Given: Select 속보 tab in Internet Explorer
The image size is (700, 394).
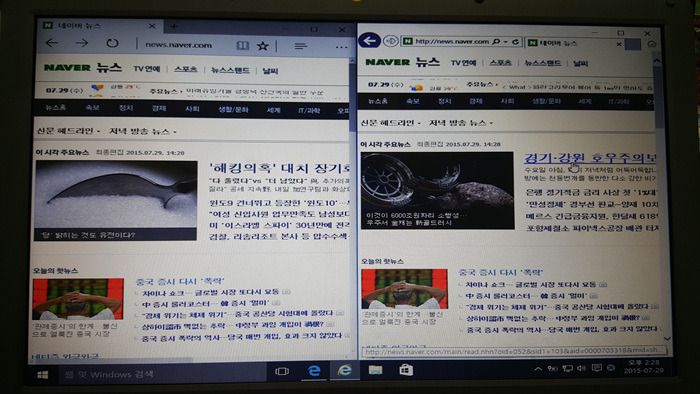Looking at the screenshot, I should click(x=412, y=101).
